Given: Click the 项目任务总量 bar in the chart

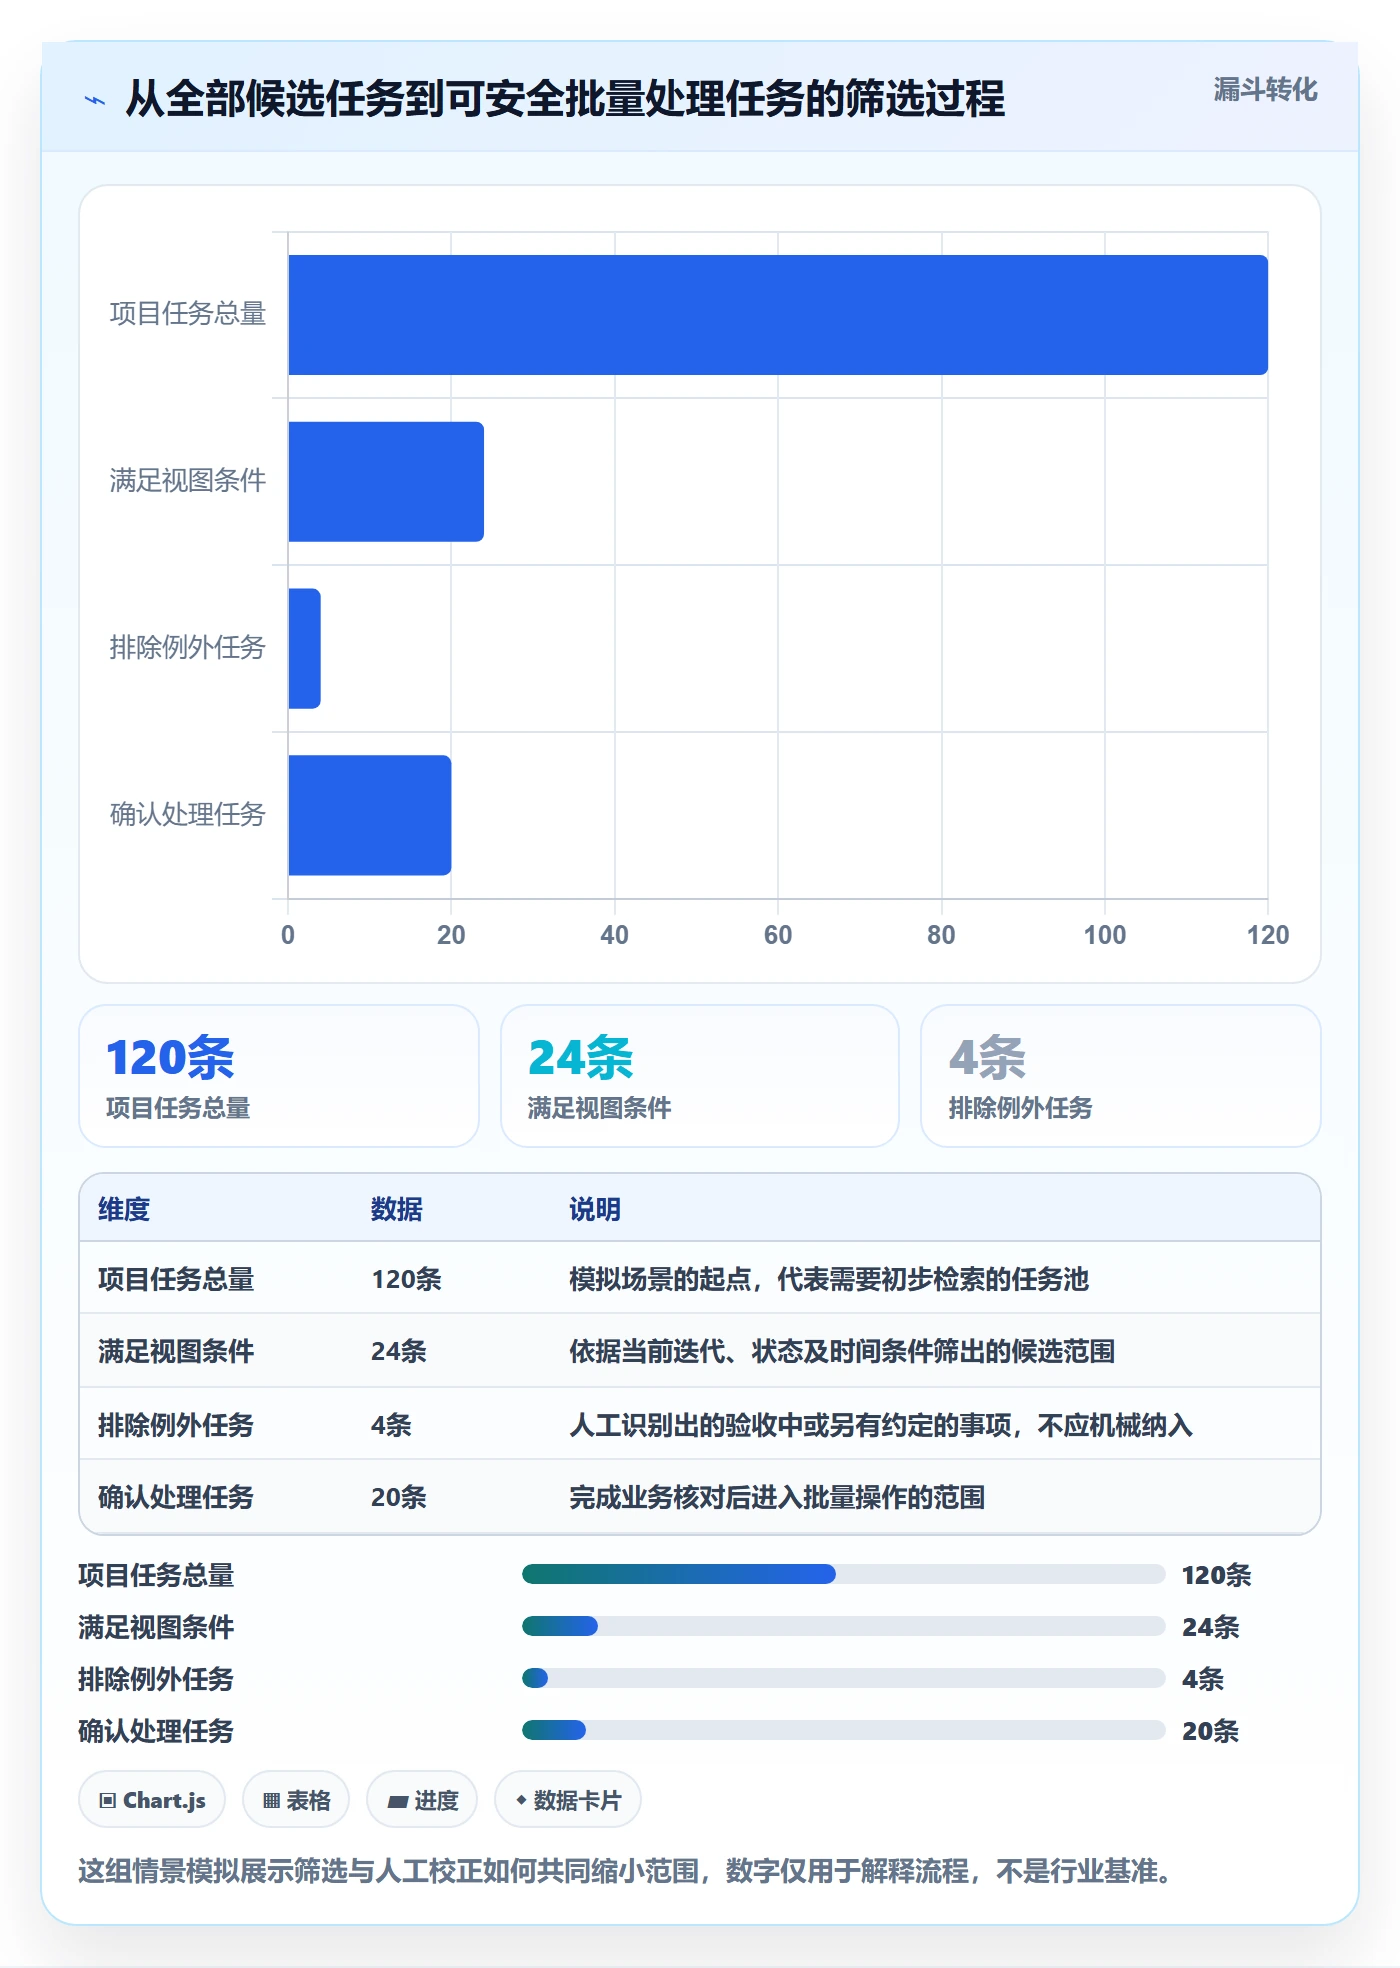Looking at the screenshot, I should click(x=778, y=315).
